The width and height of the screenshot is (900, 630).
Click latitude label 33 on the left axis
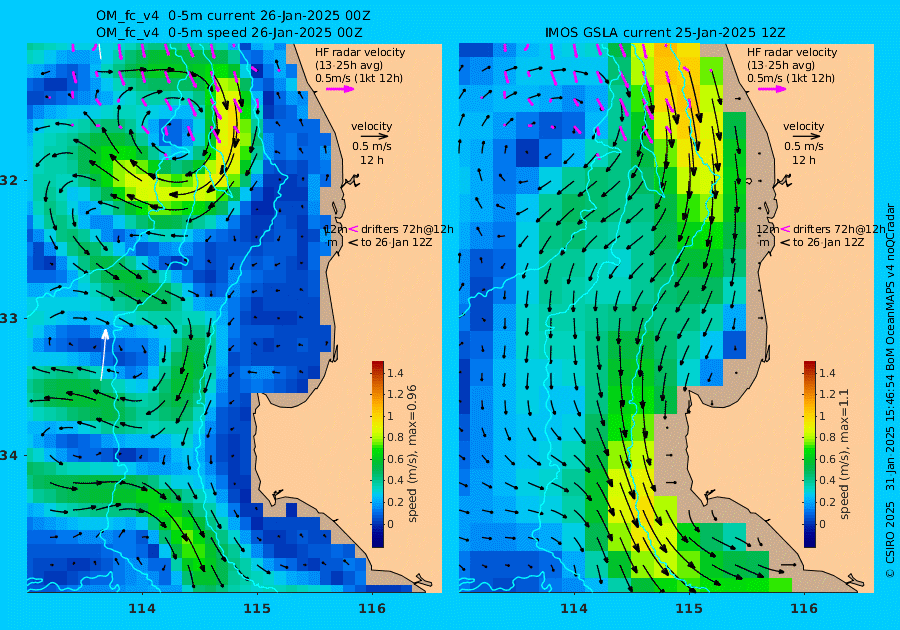click(9, 318)
